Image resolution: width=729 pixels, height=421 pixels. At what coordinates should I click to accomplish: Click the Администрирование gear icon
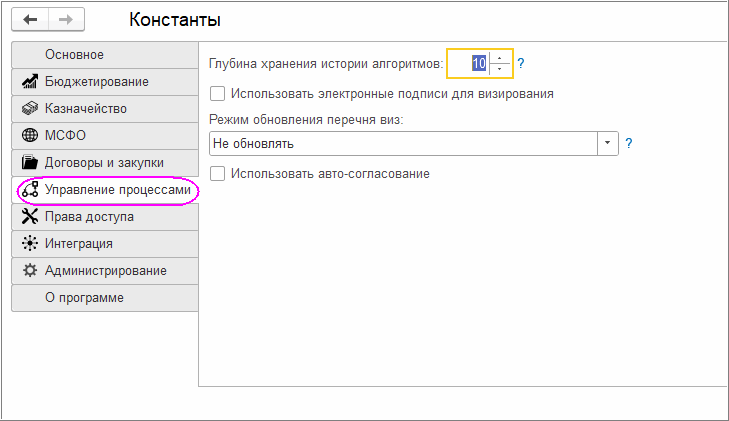coord(30,271)
